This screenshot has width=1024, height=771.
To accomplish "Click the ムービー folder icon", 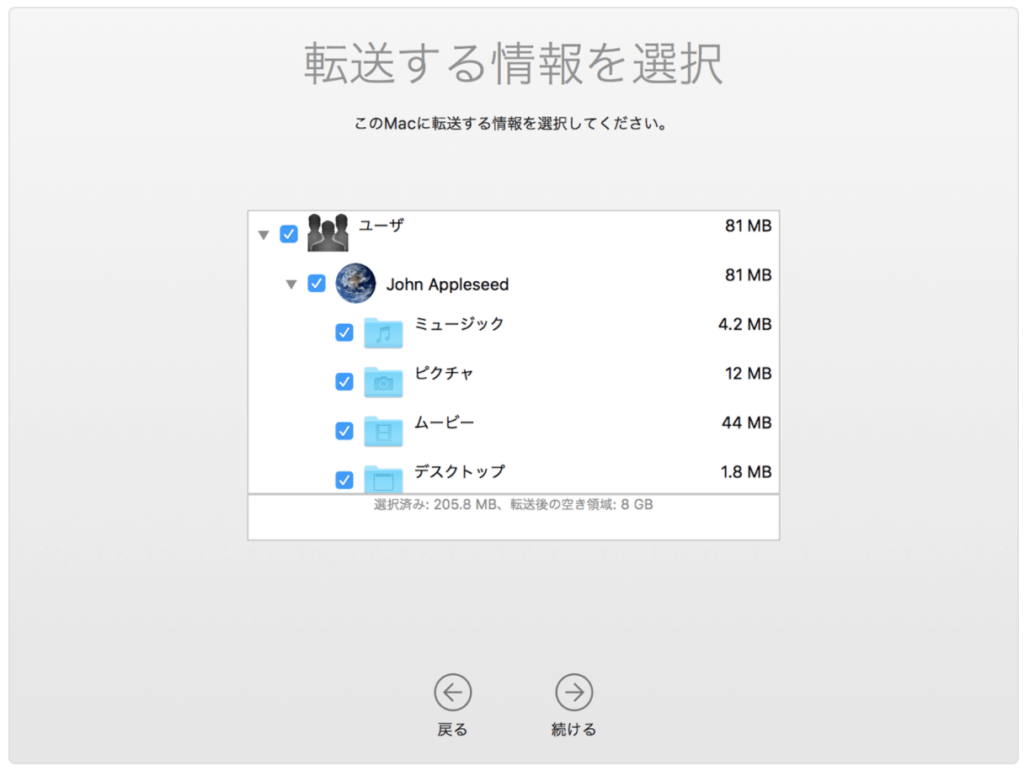I will coord(383,431).
